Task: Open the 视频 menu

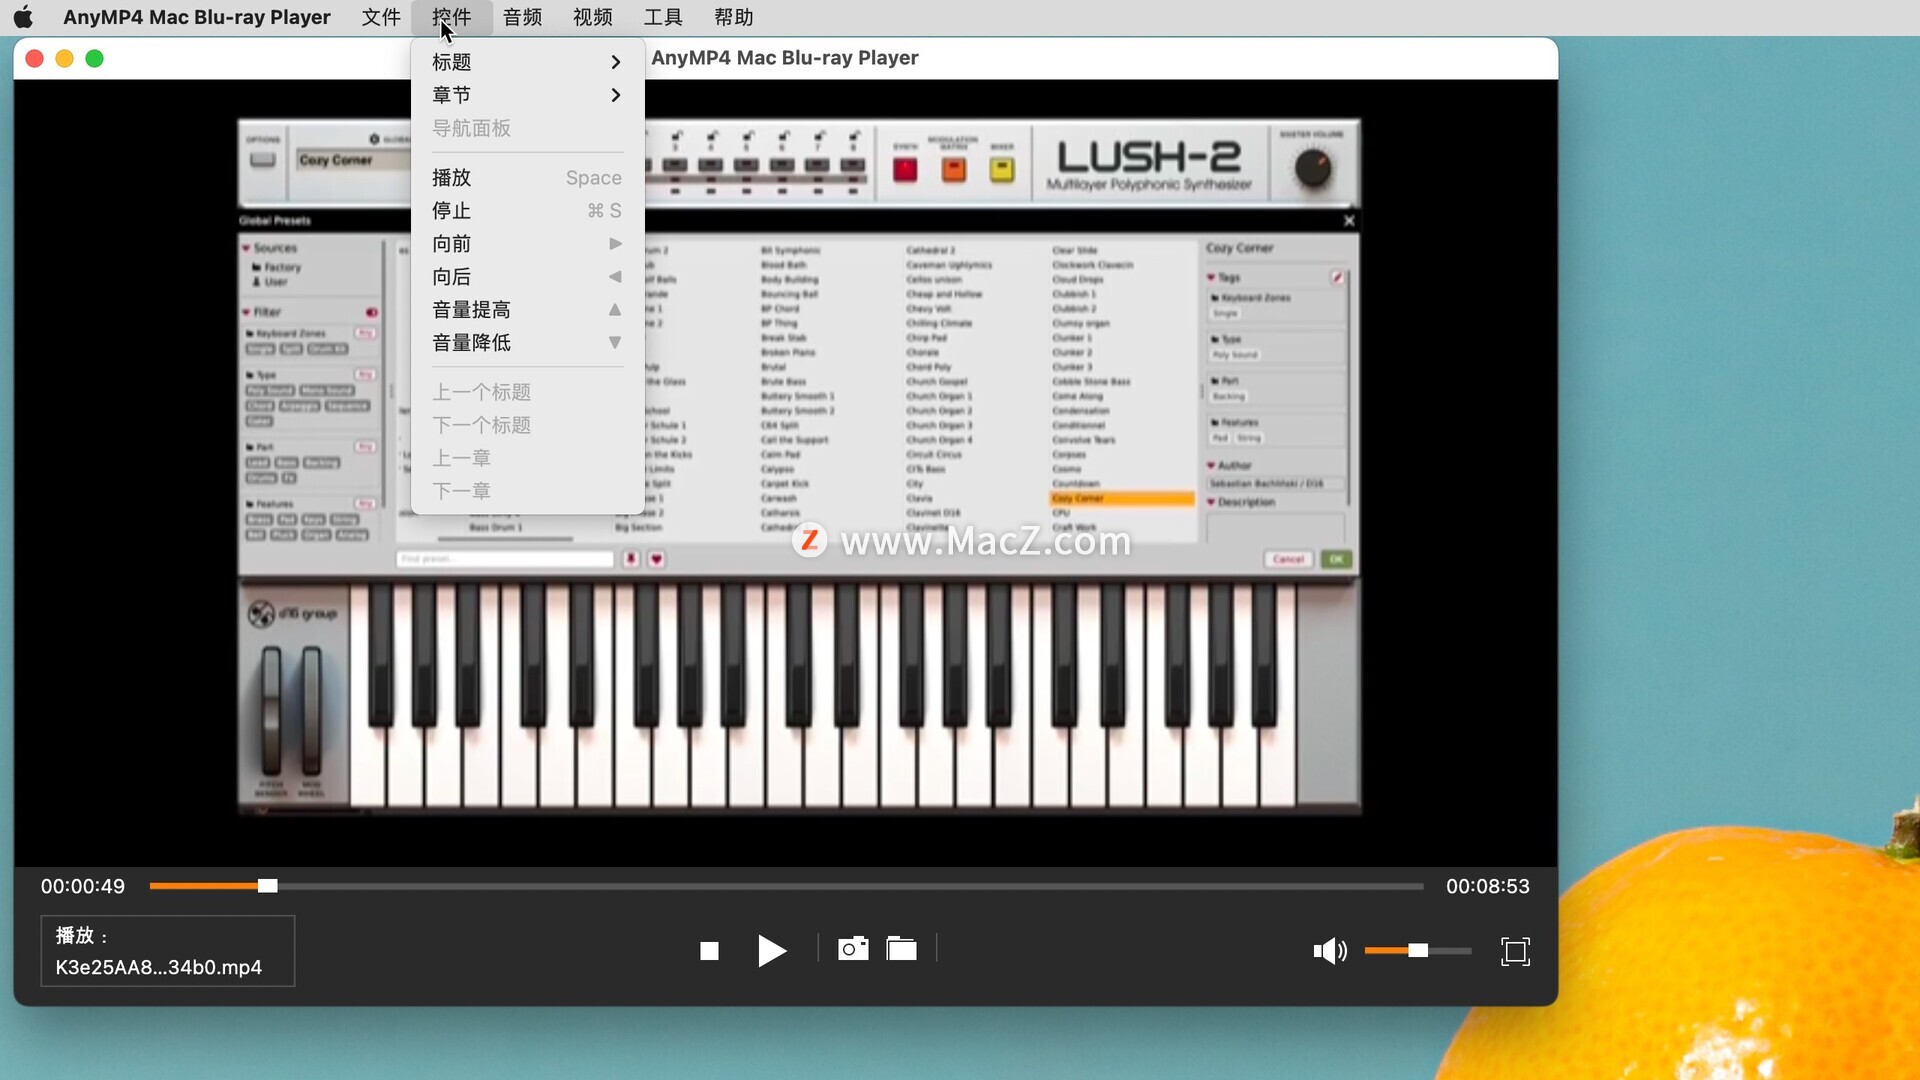Action: click(592, 17)
